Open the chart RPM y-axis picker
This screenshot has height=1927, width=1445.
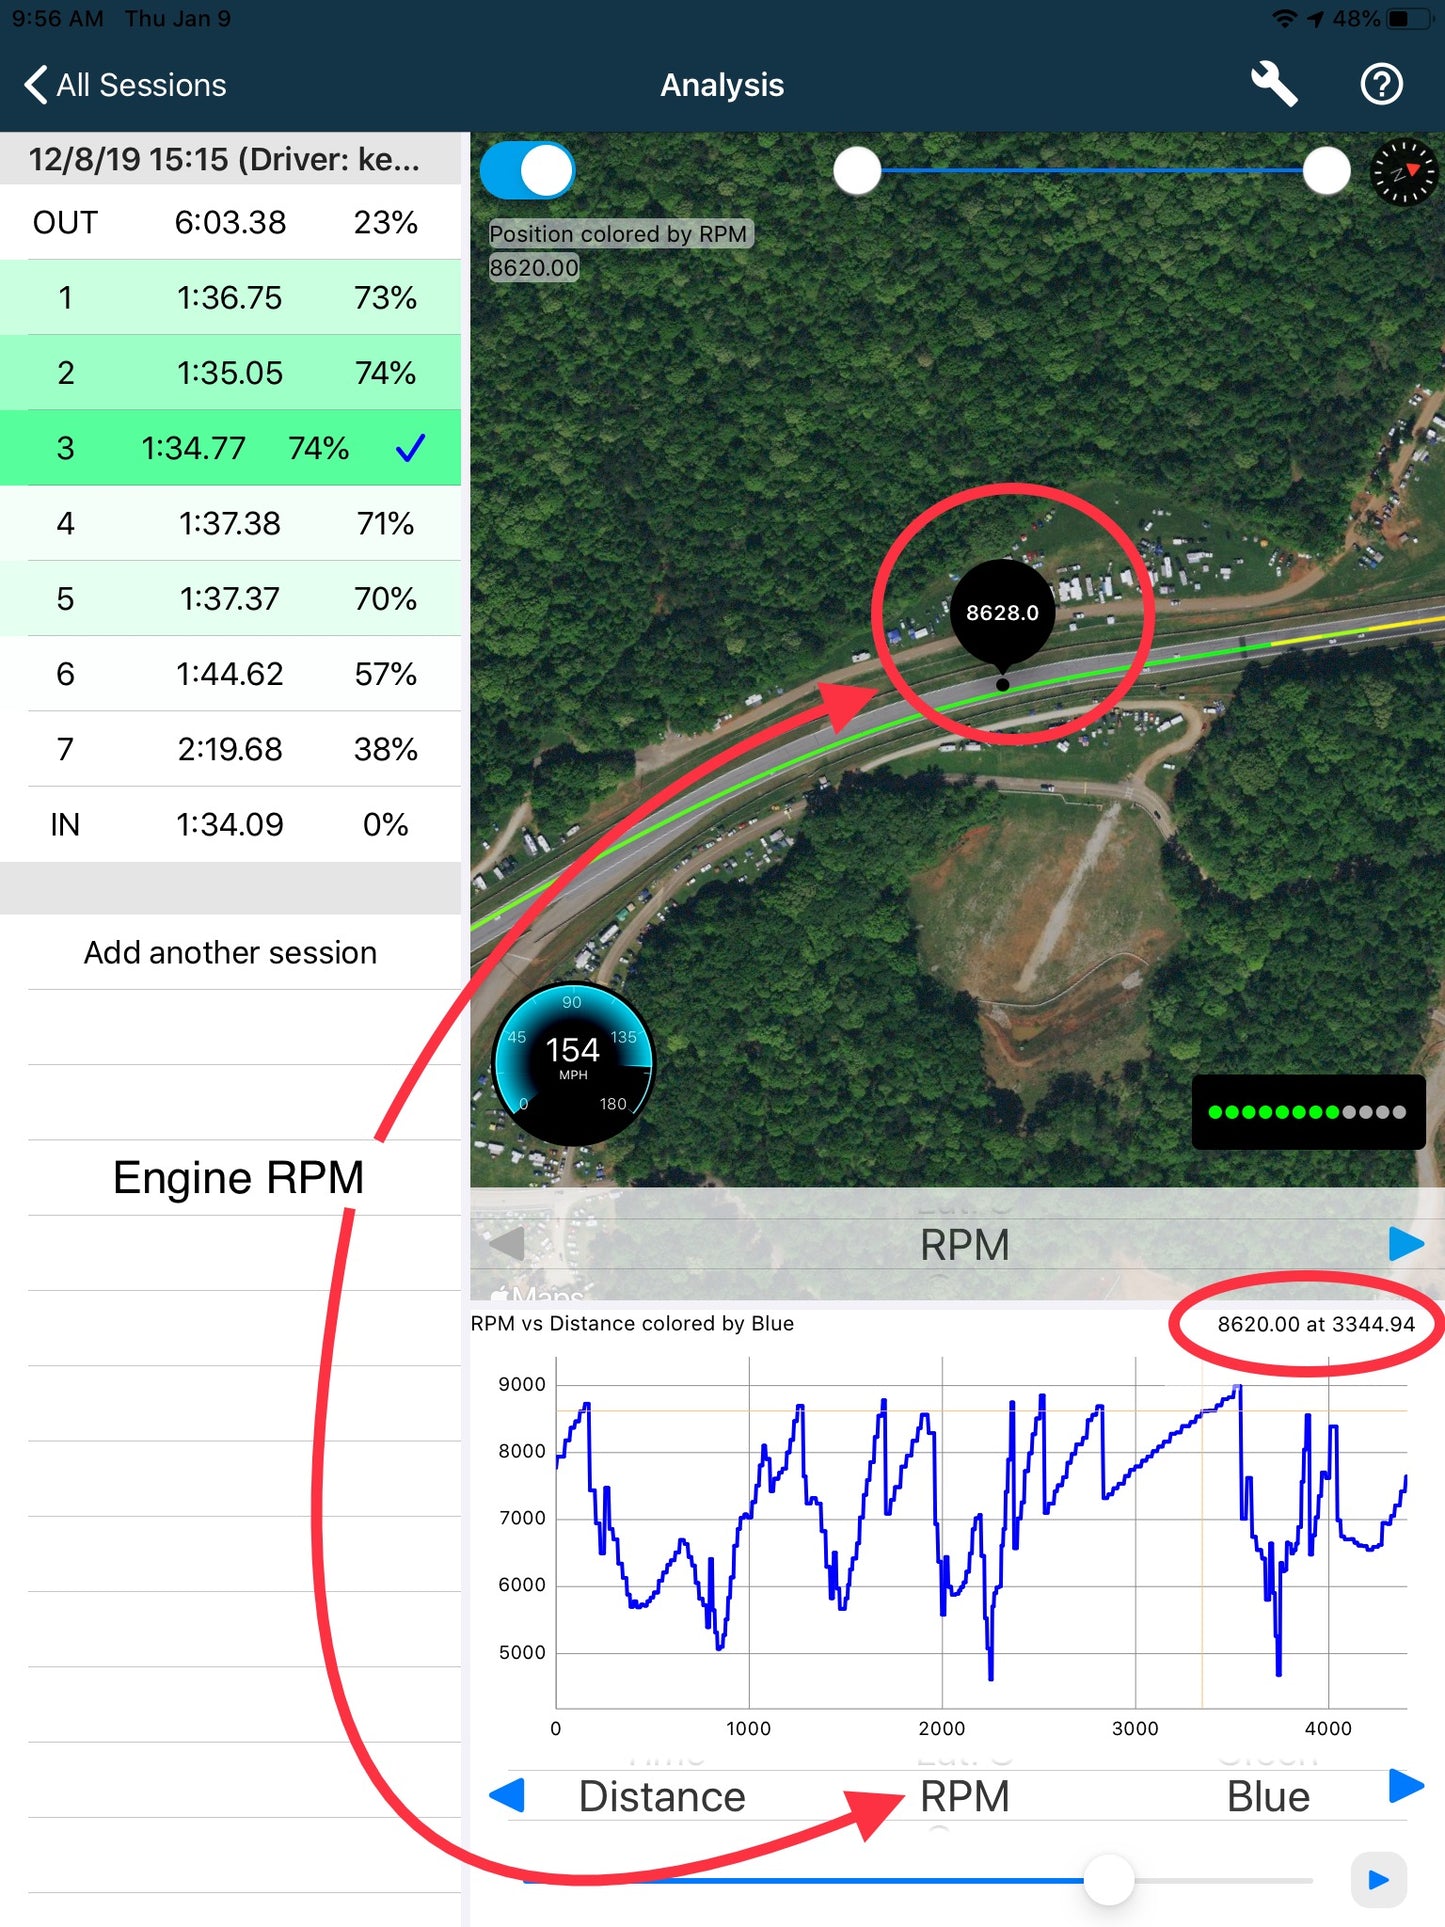(964, 1797)
